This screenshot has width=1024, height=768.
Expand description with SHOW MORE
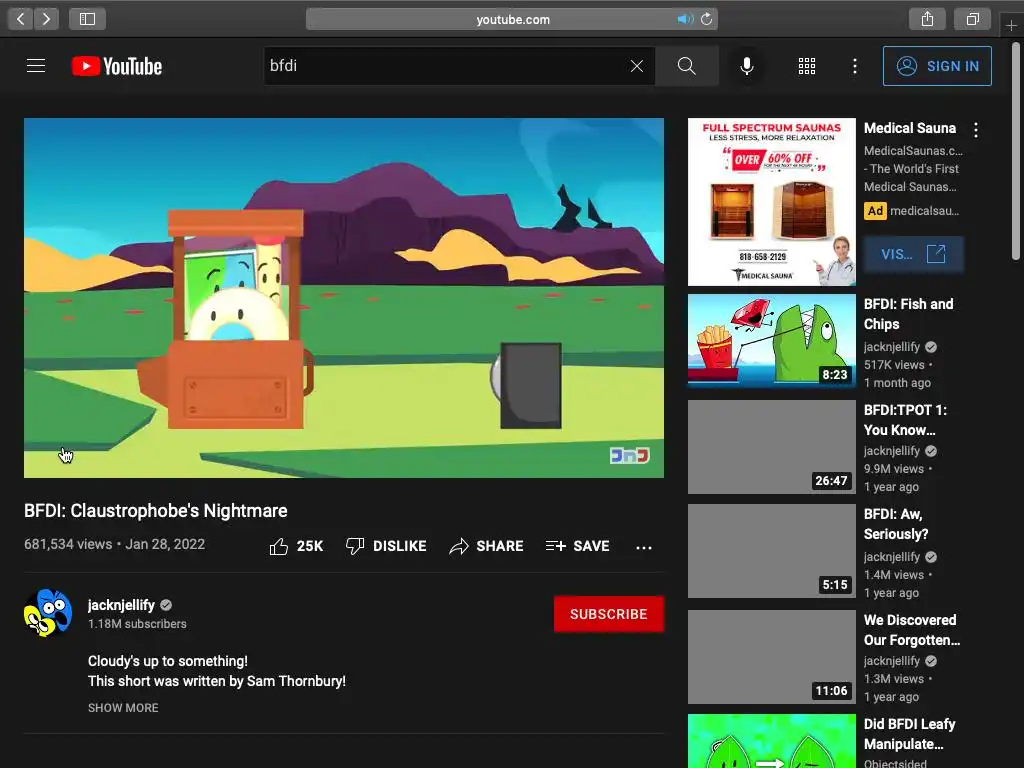click(x=123, y=708)
